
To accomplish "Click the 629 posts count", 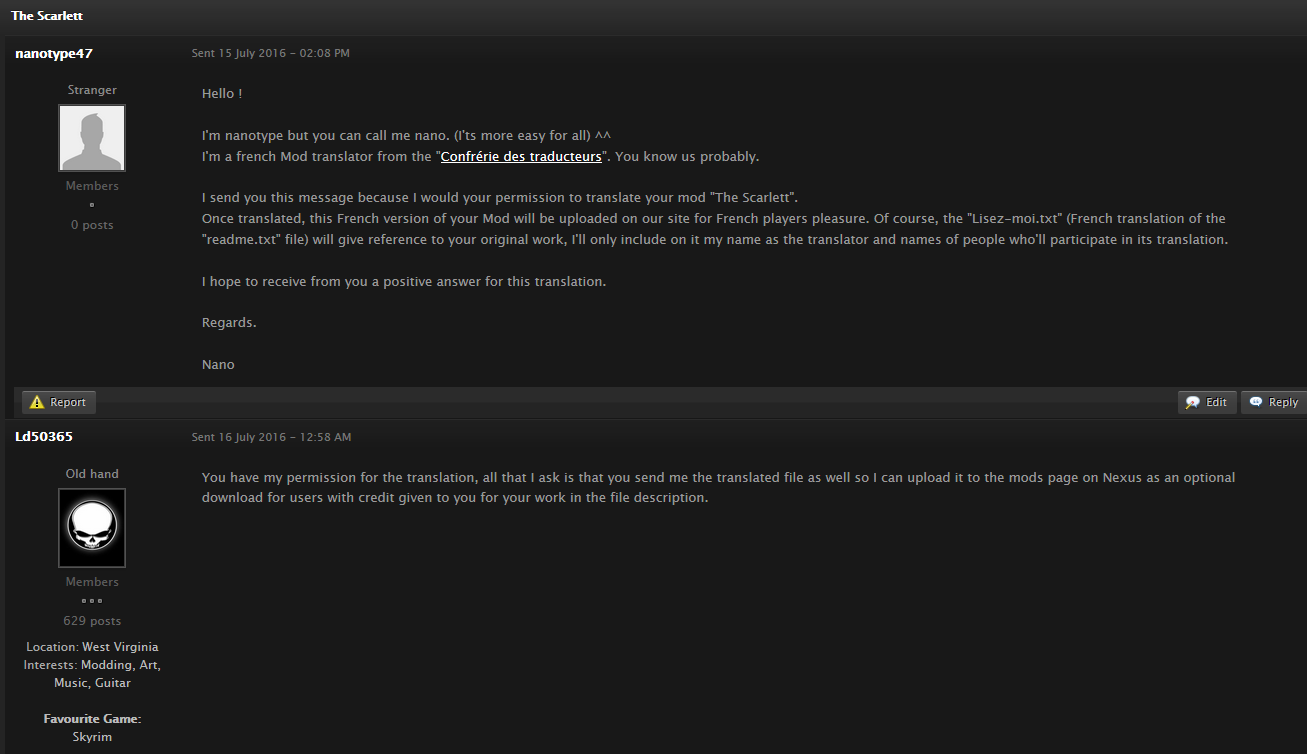I will click(92, 621).
